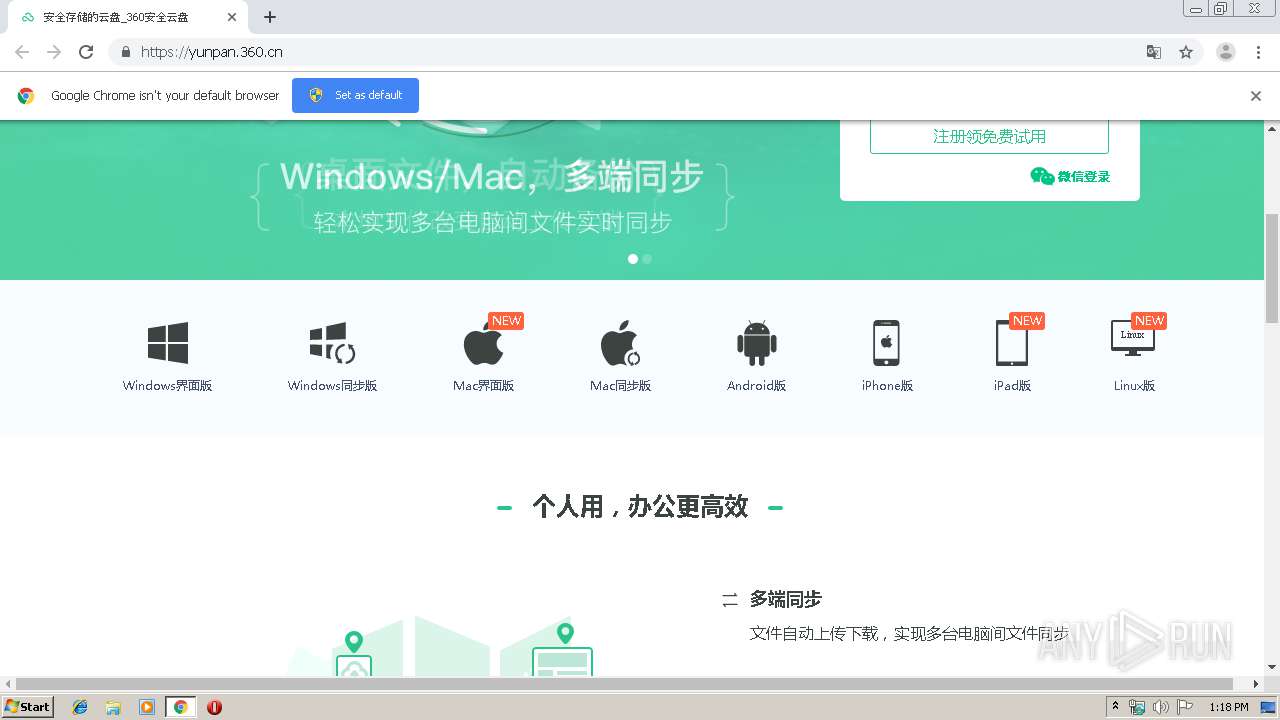Open the media player taskbar icon
This screenshot has height=720, width=1280.
[147, 707]
